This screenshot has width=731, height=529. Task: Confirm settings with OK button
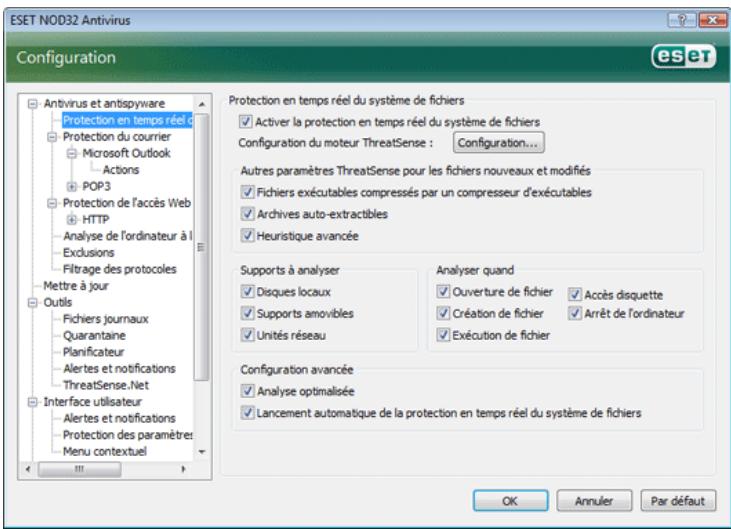(510, 501)
